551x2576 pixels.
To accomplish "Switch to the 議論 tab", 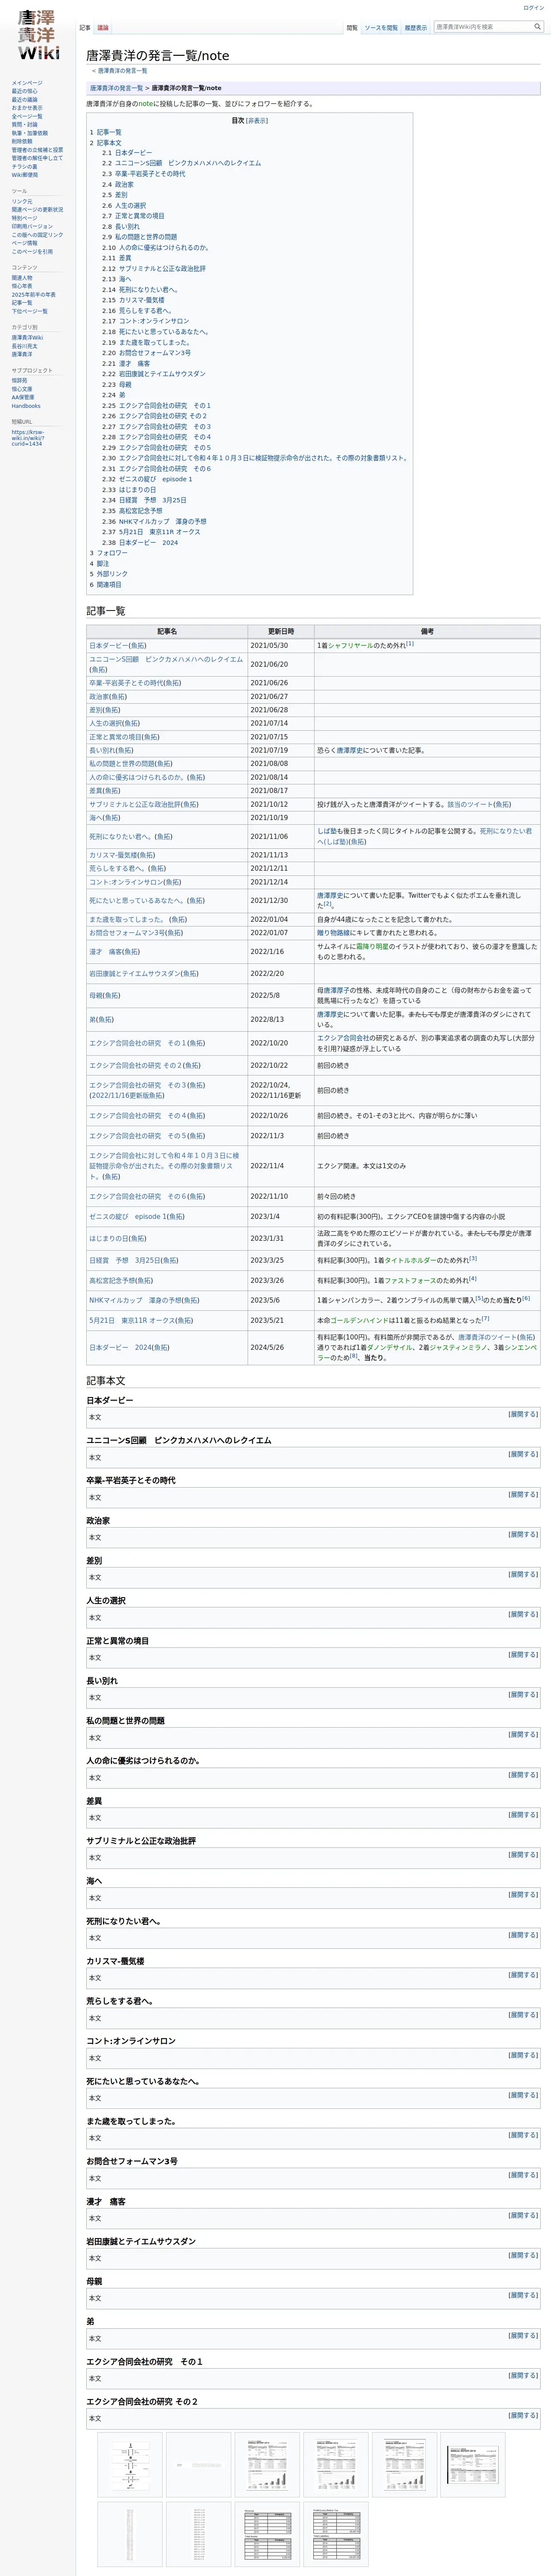I will pyautogui.click(x=103, y=28).
